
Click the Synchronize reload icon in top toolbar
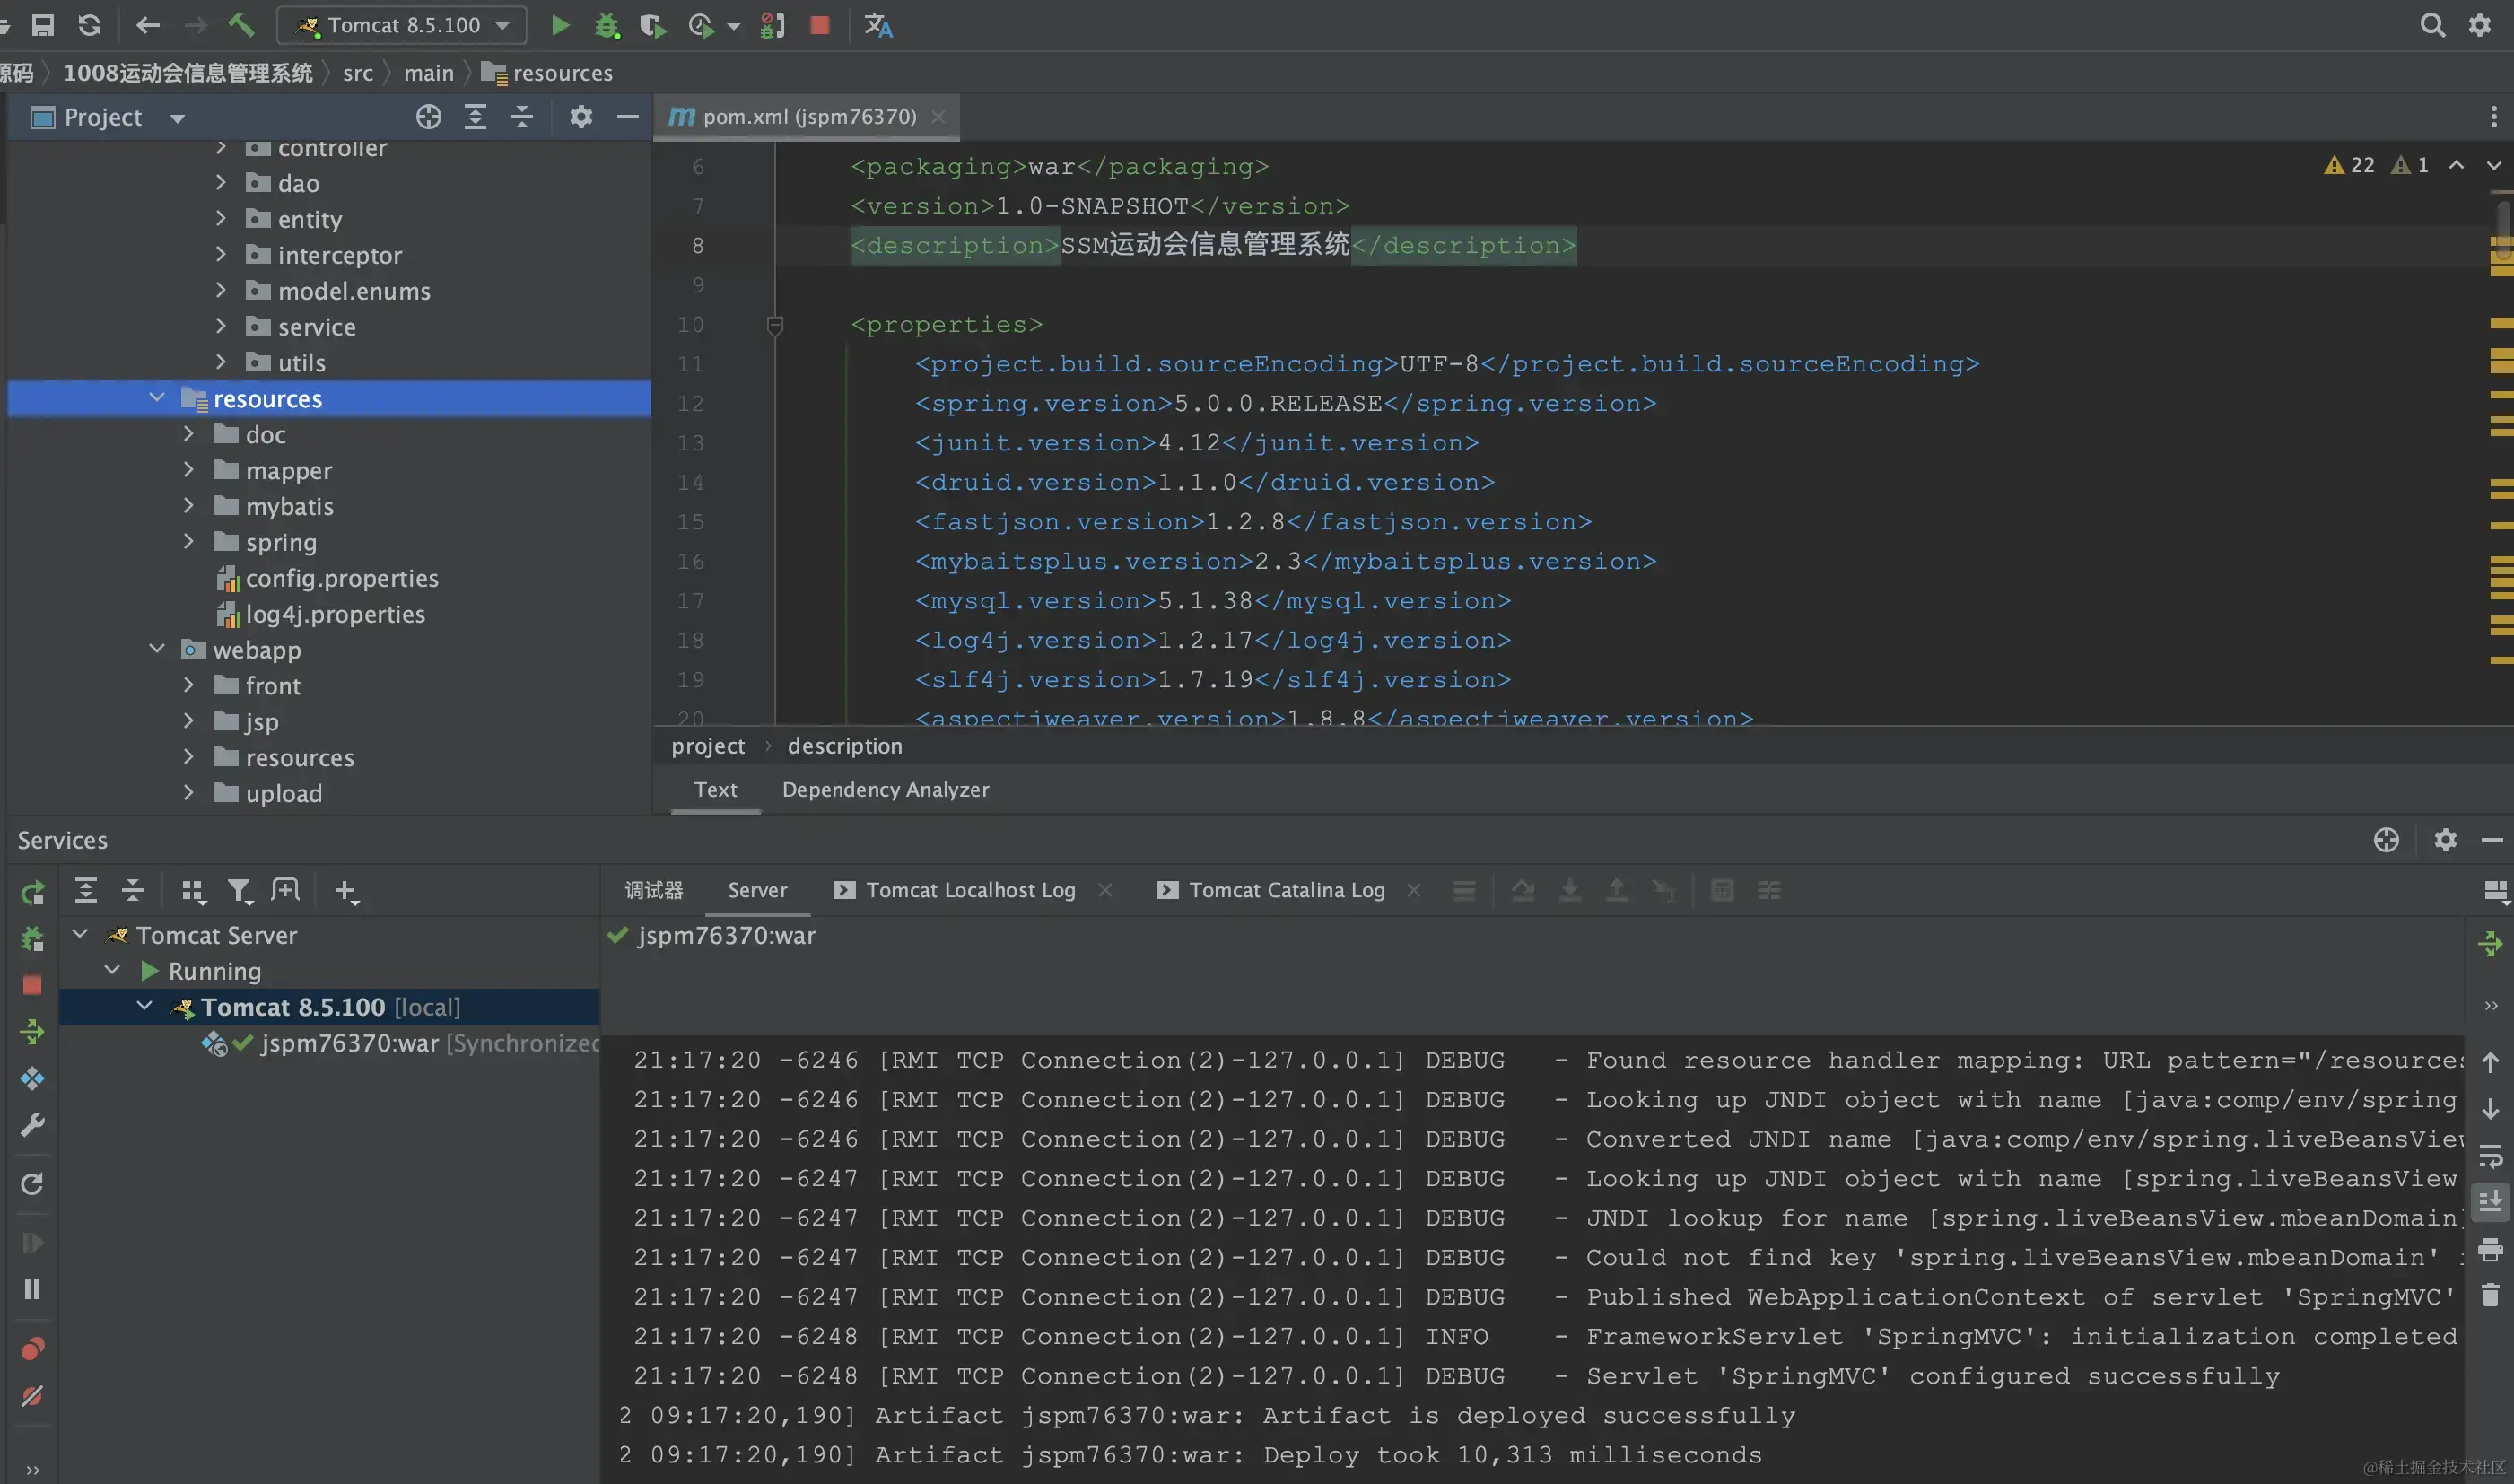90,25
